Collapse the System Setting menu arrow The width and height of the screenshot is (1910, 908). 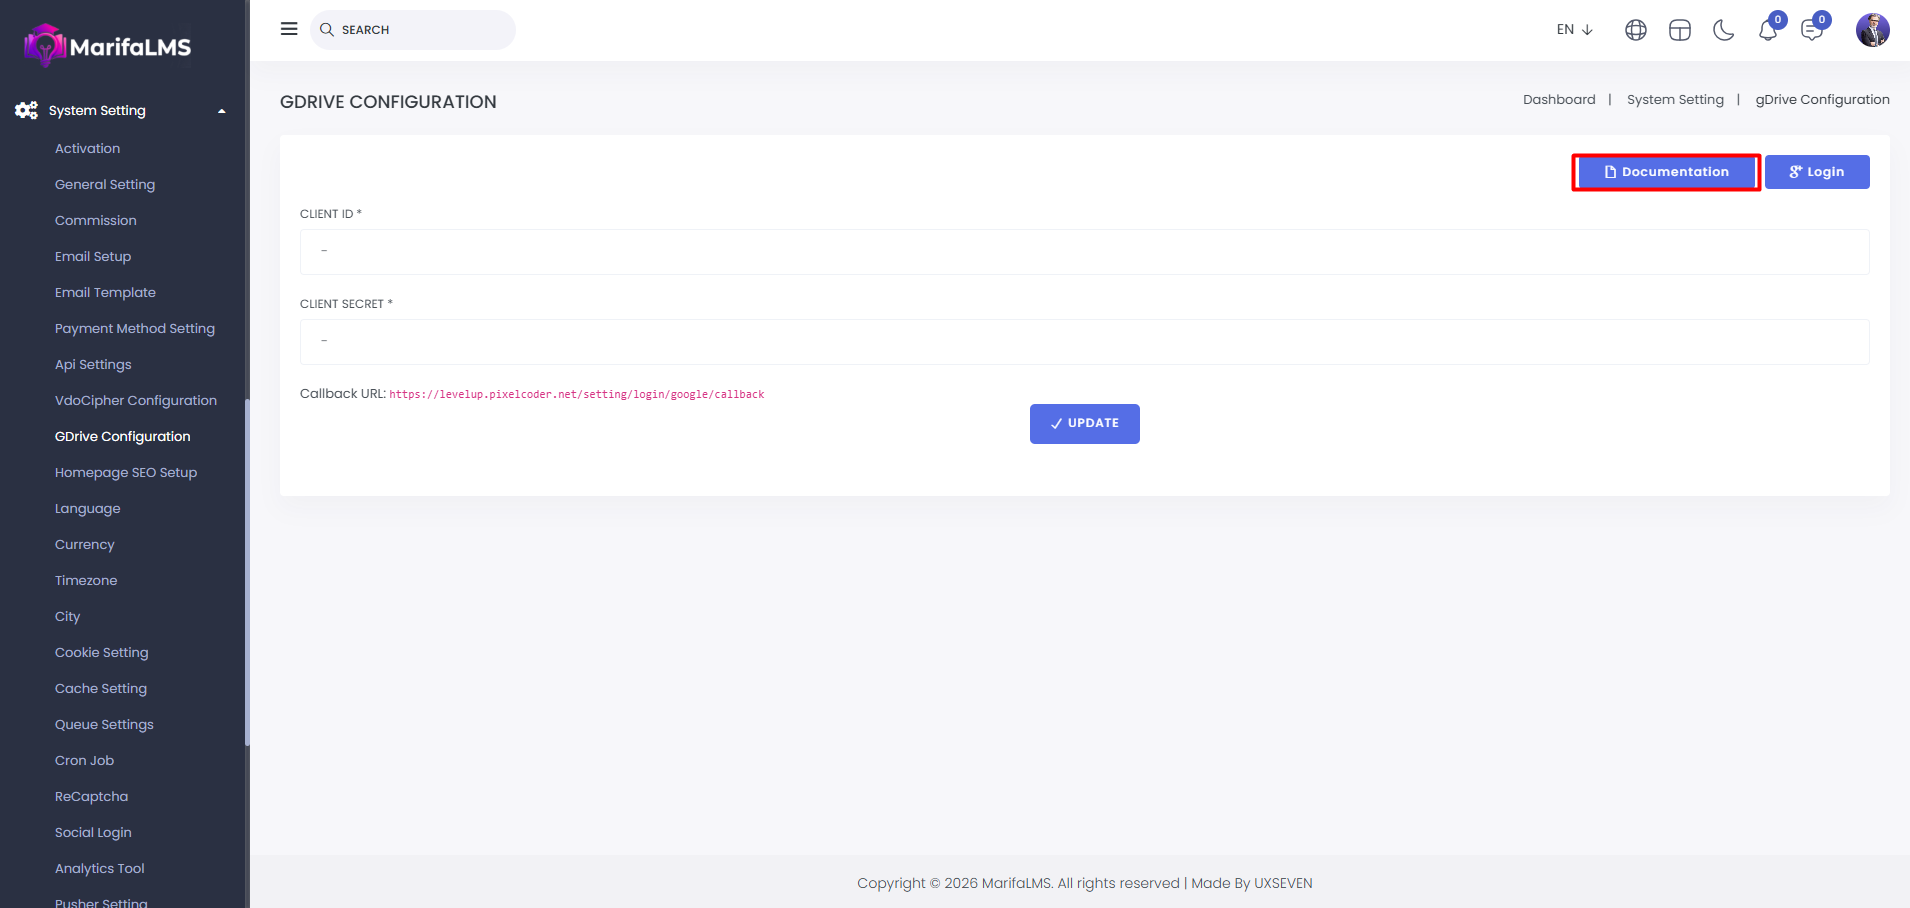coord(222,111)
